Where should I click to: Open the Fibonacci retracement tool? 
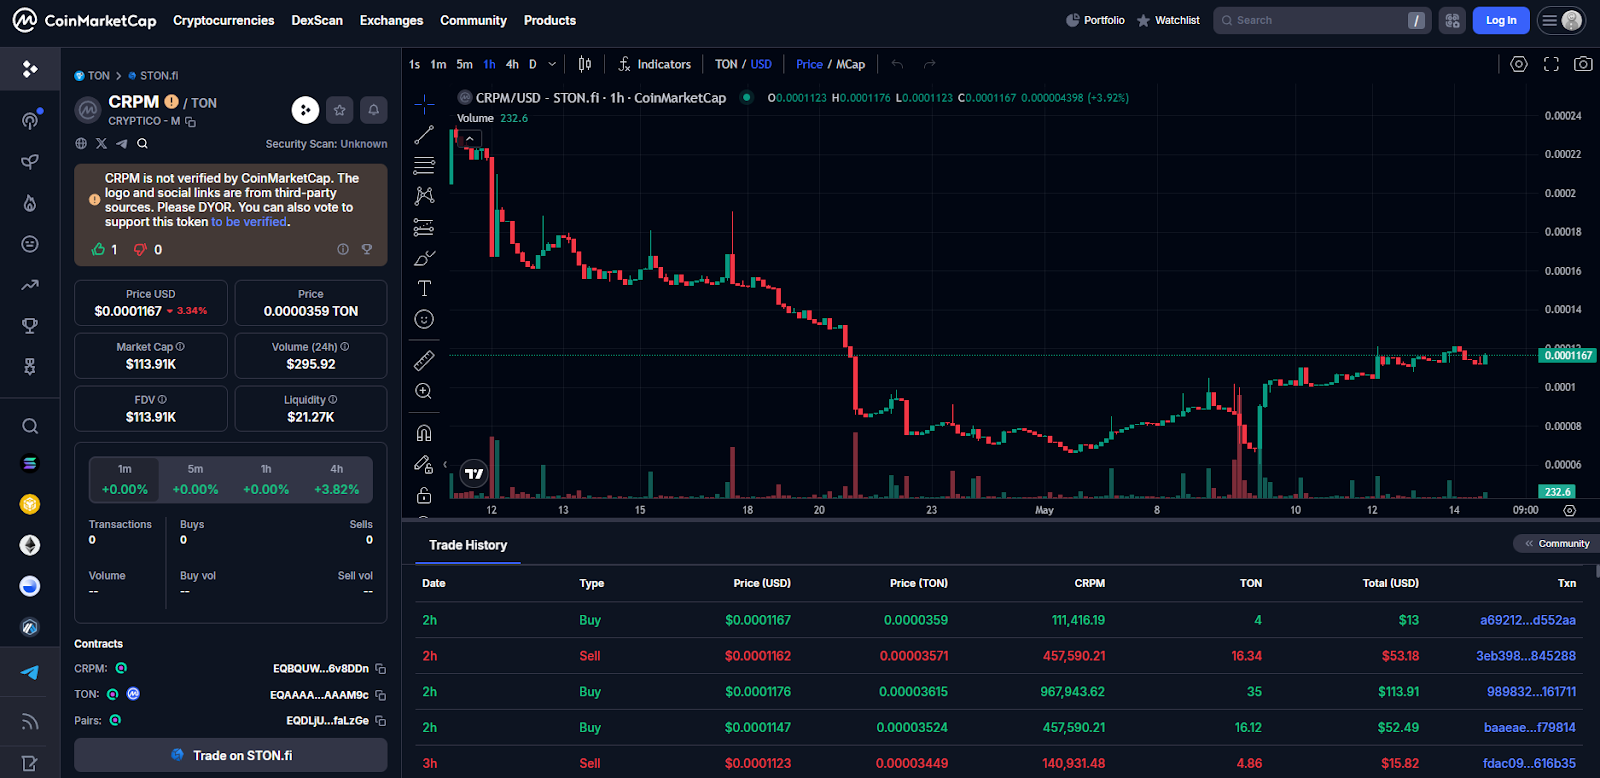click(424, 165)
